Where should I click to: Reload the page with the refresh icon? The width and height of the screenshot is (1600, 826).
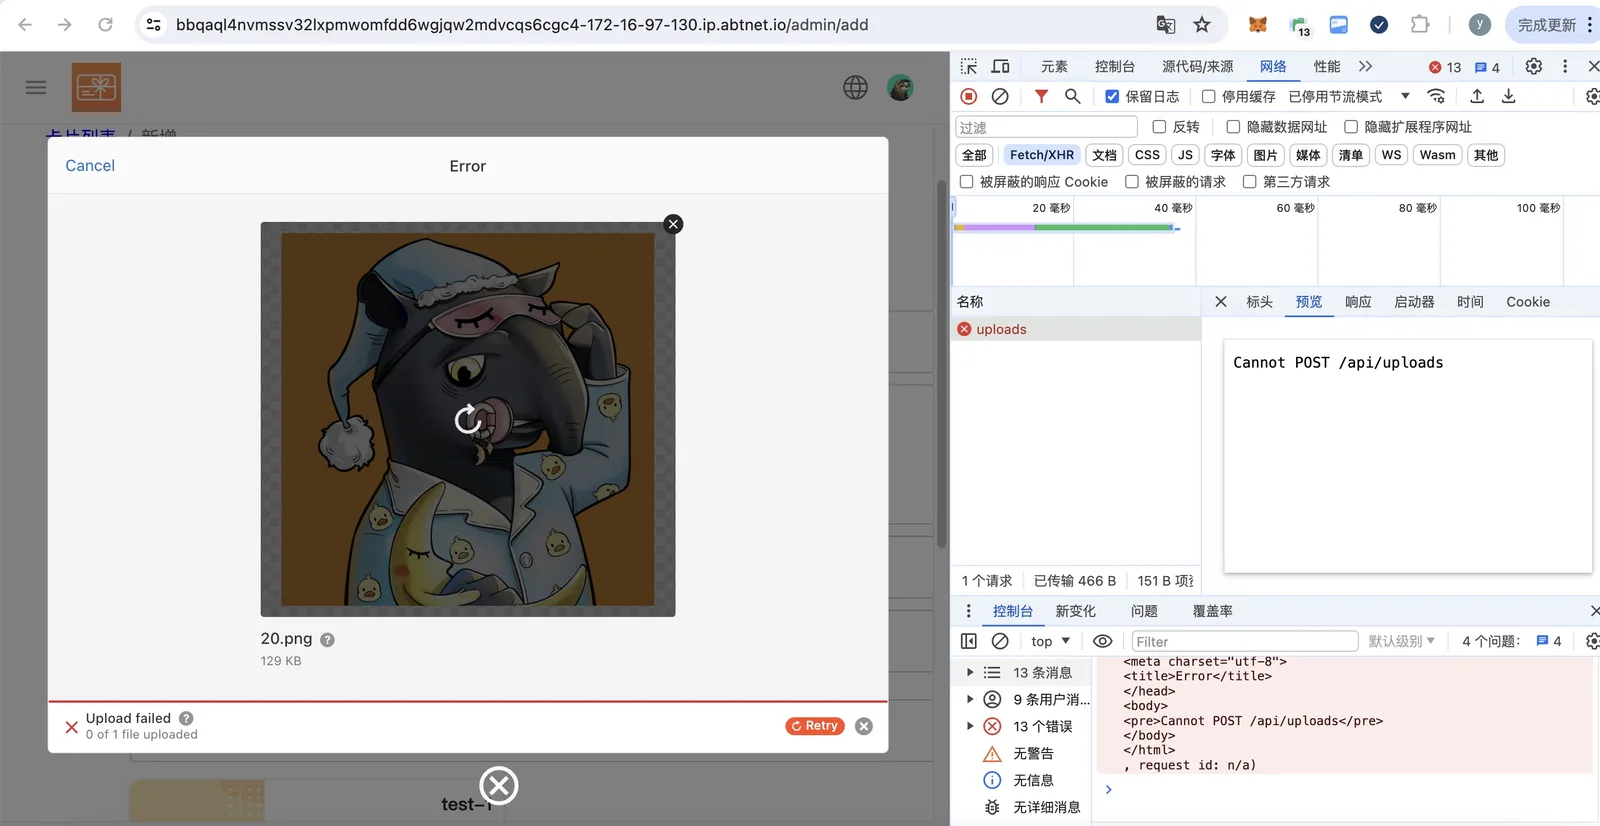(x=105, y=24)
